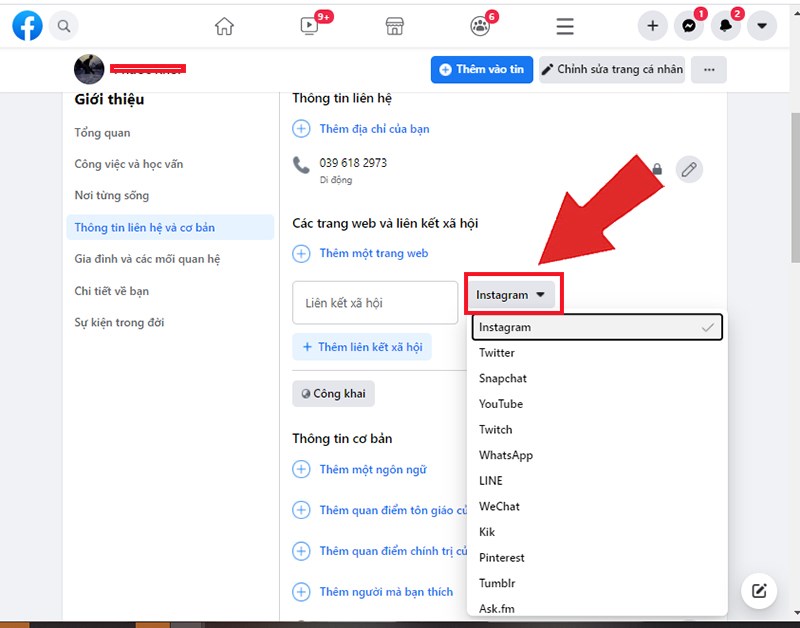
Task: Click plus icon beside Thêm quan điểm chính trị
Action: pos(301,551)
